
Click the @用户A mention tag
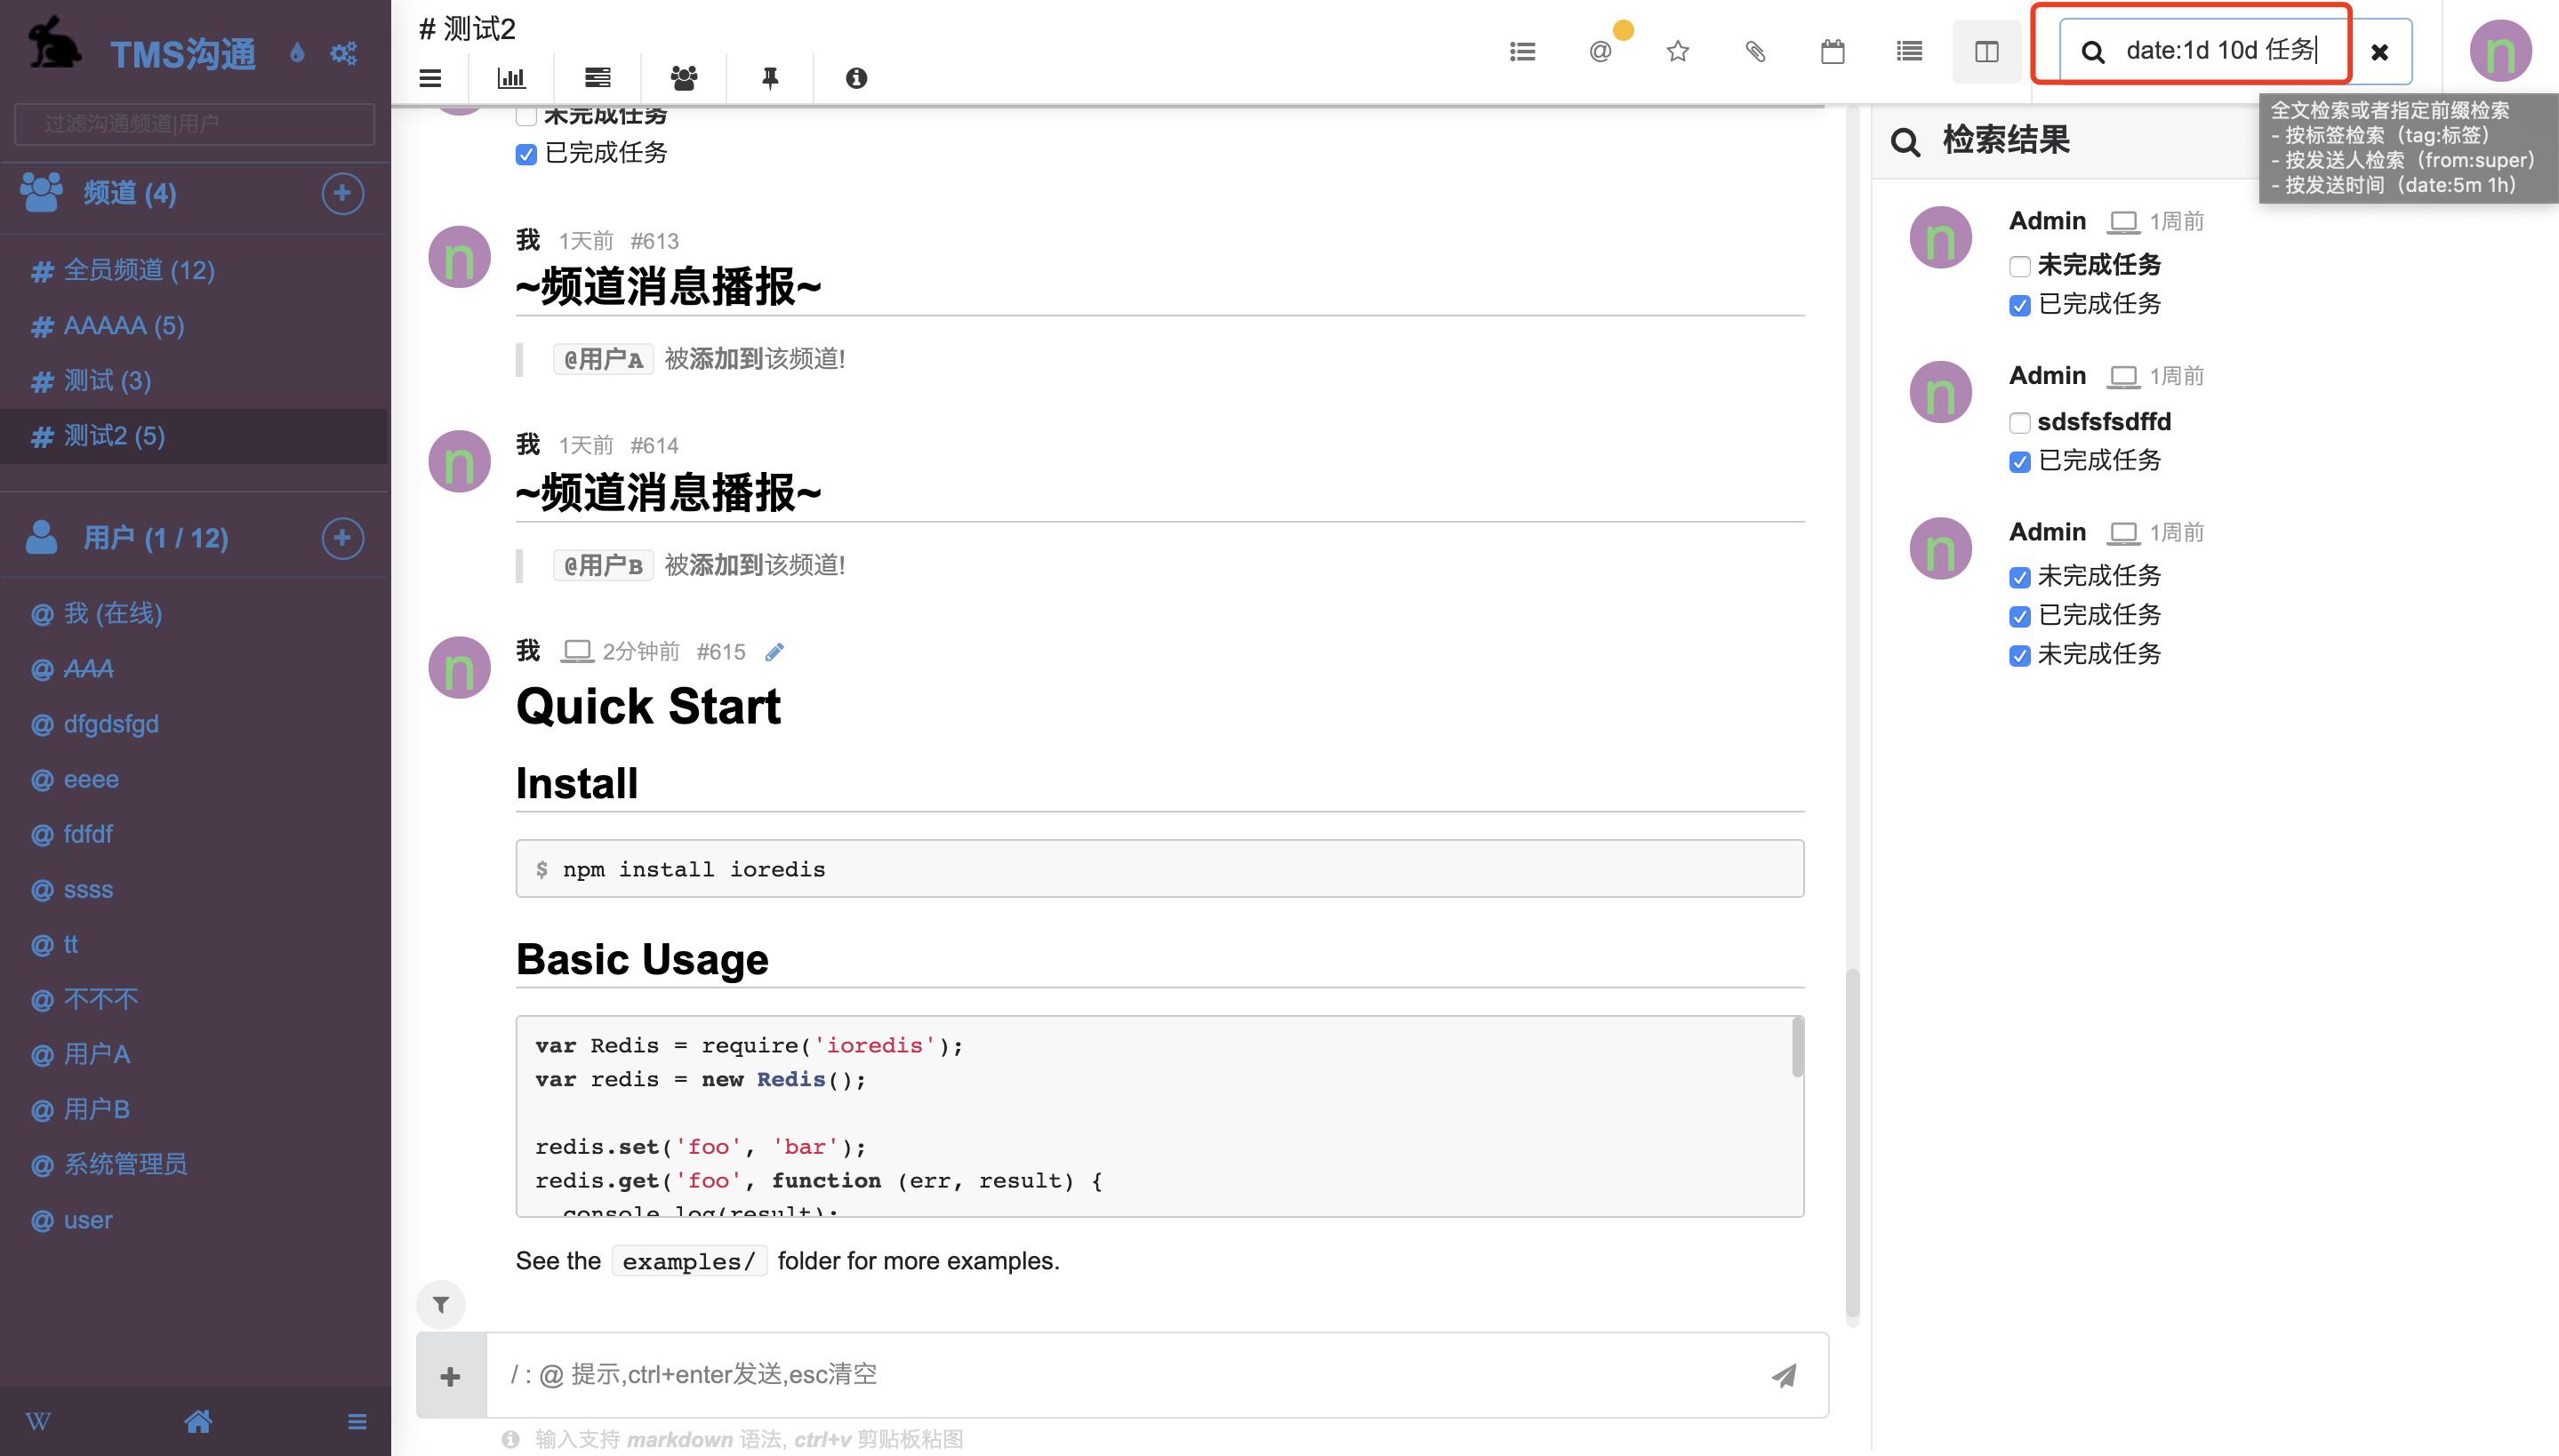603,359
